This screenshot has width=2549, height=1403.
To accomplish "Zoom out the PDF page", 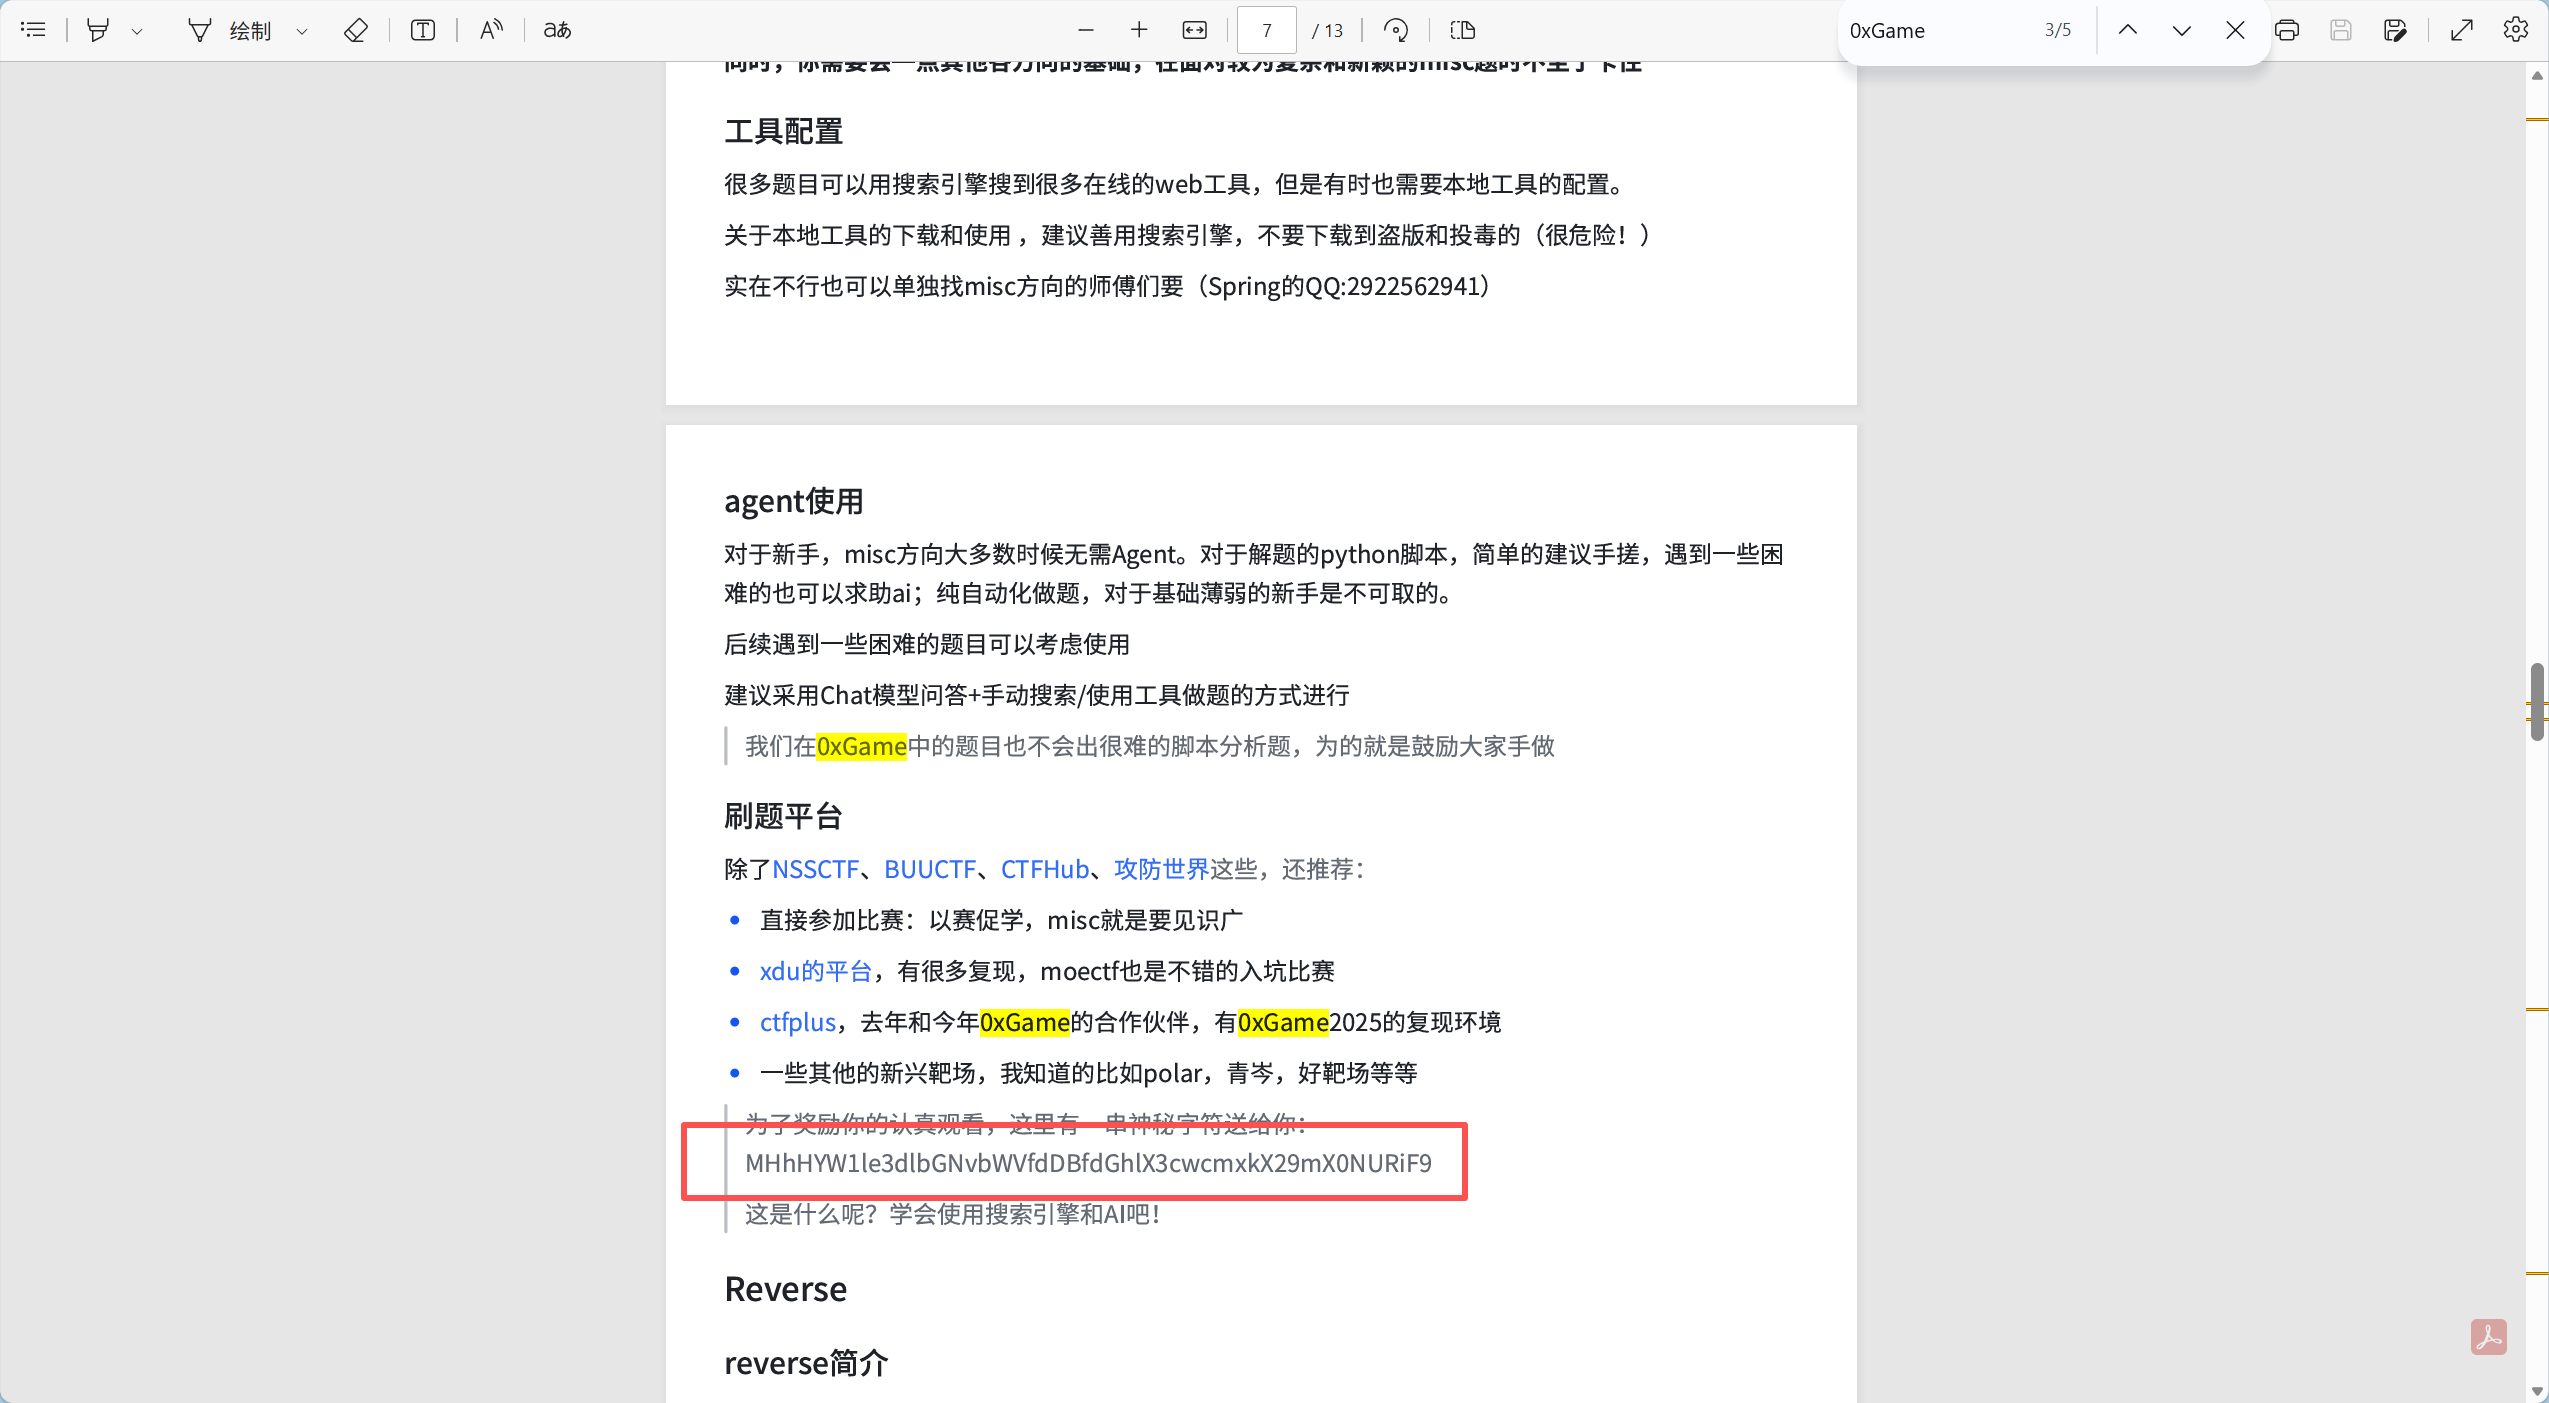I will pos(1086,30).
